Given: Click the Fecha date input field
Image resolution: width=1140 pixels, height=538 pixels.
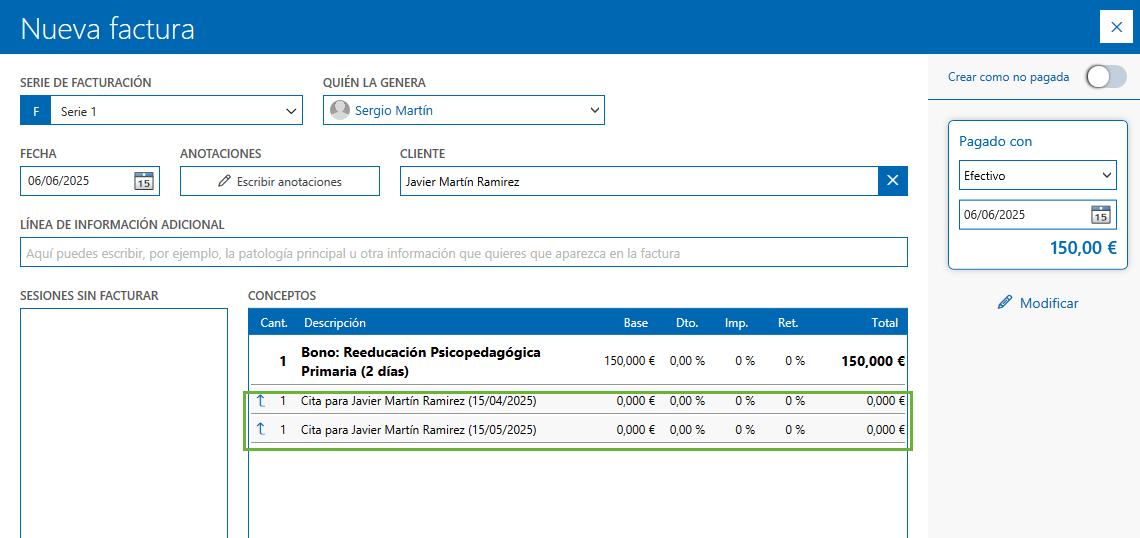Looking at the screenshot, I should [76, 181].
